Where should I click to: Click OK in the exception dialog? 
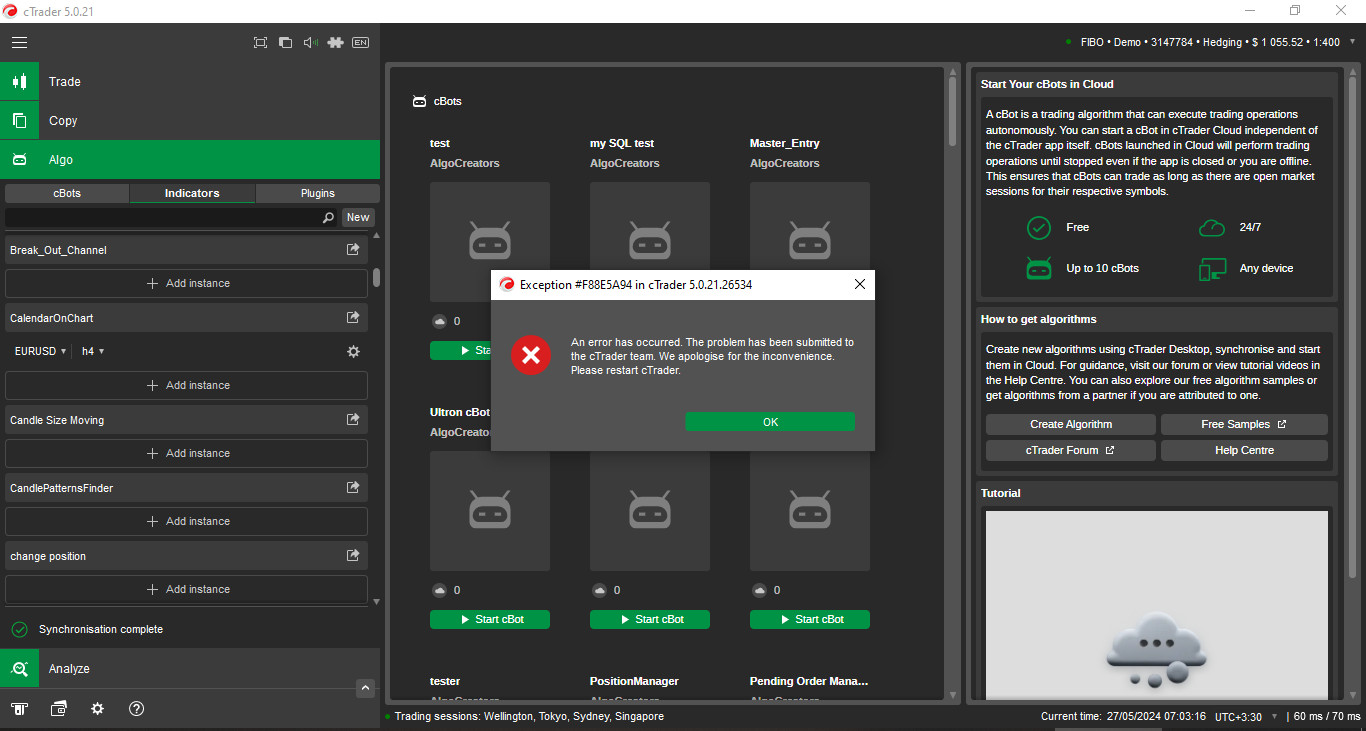[x=770, y=422]
